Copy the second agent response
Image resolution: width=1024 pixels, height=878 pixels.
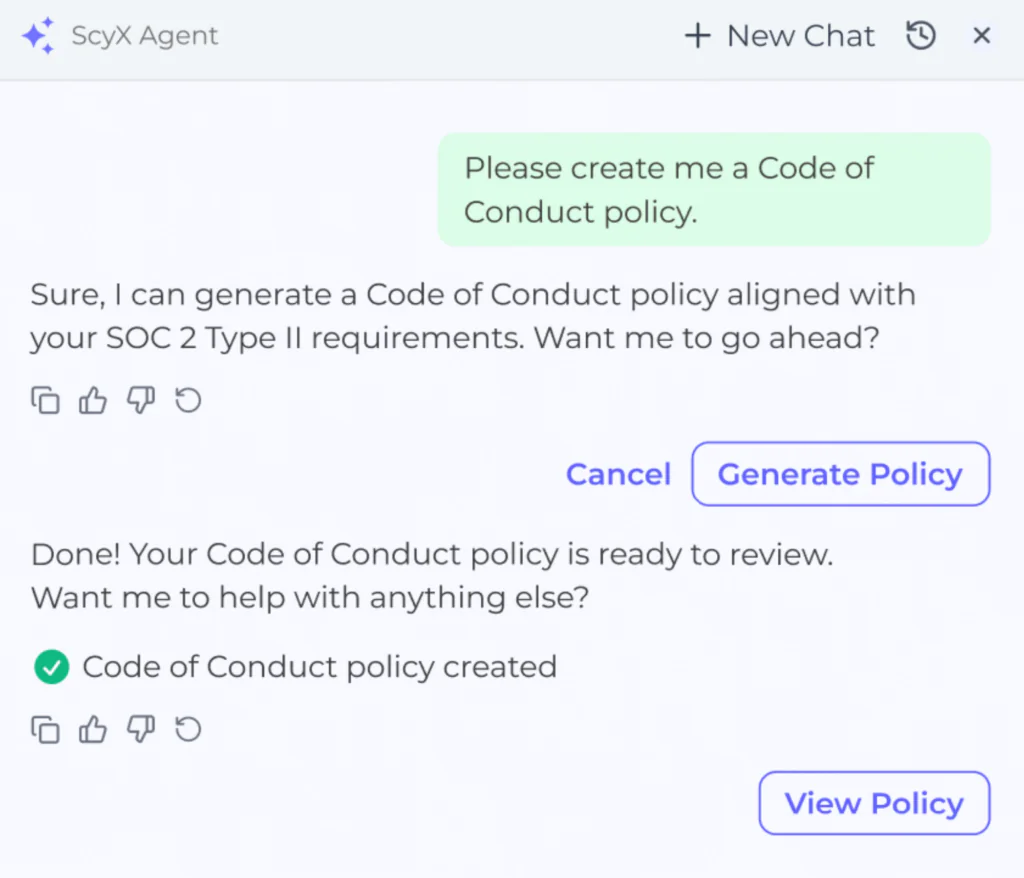45,729
